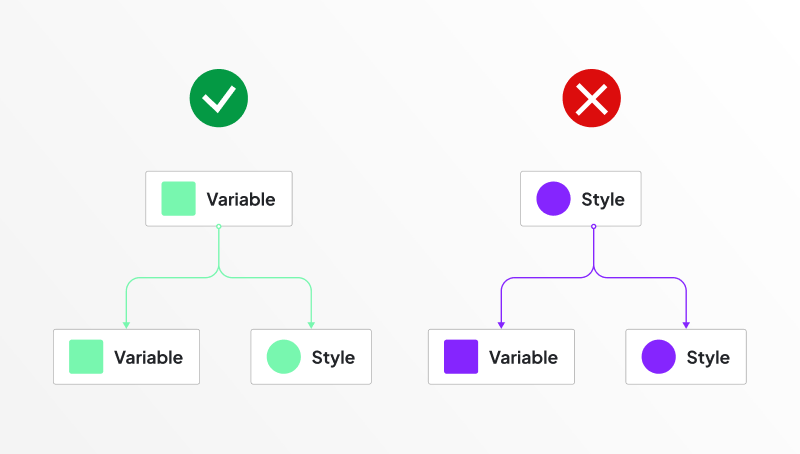The height and width of the screenshot is (454, 800).
Task: Select the bottom-left green Variable box
Action: click(x=127, y=357)
